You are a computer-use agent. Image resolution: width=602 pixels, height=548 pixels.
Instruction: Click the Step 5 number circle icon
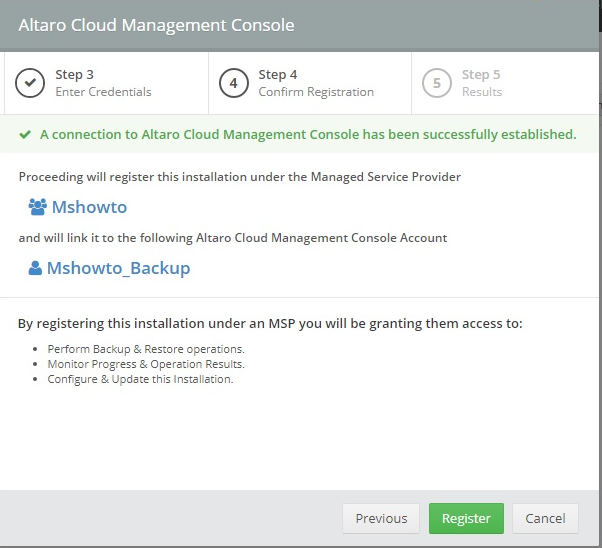click(437, 83)
